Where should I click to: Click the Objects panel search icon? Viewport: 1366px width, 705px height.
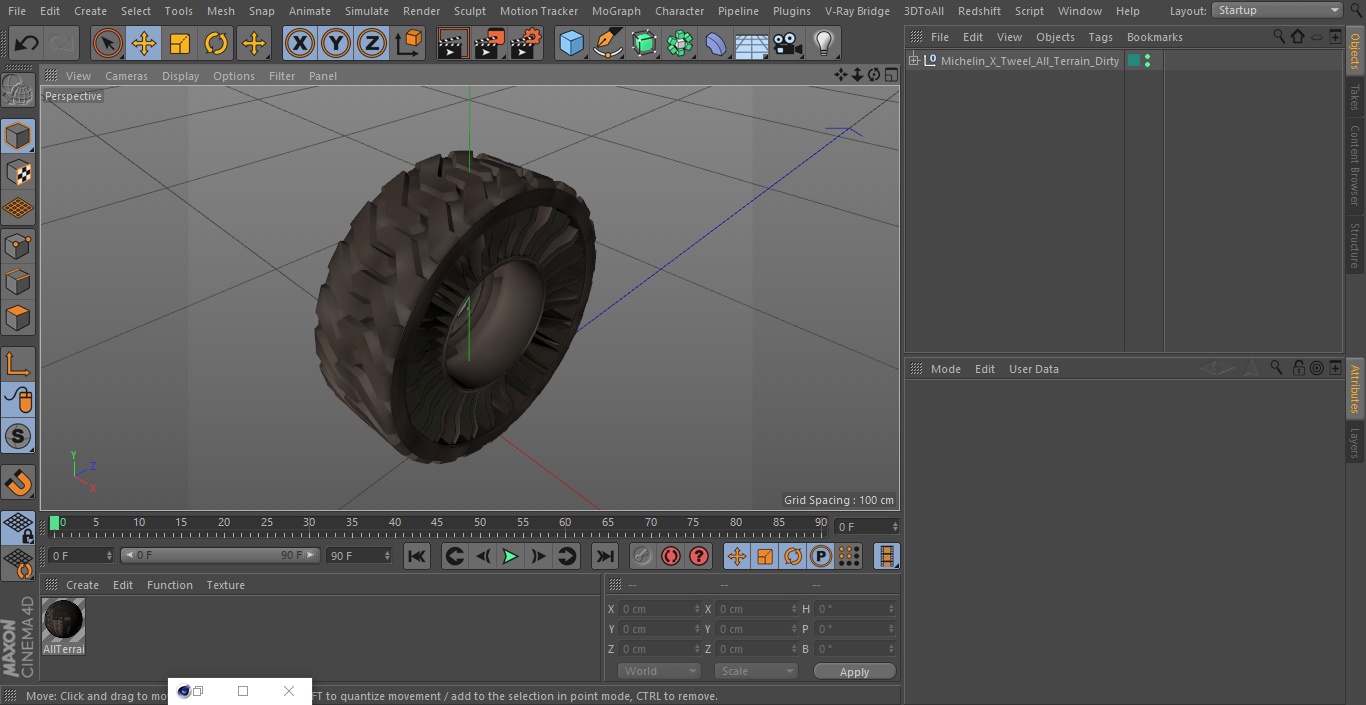click(x=1279, y=36)
